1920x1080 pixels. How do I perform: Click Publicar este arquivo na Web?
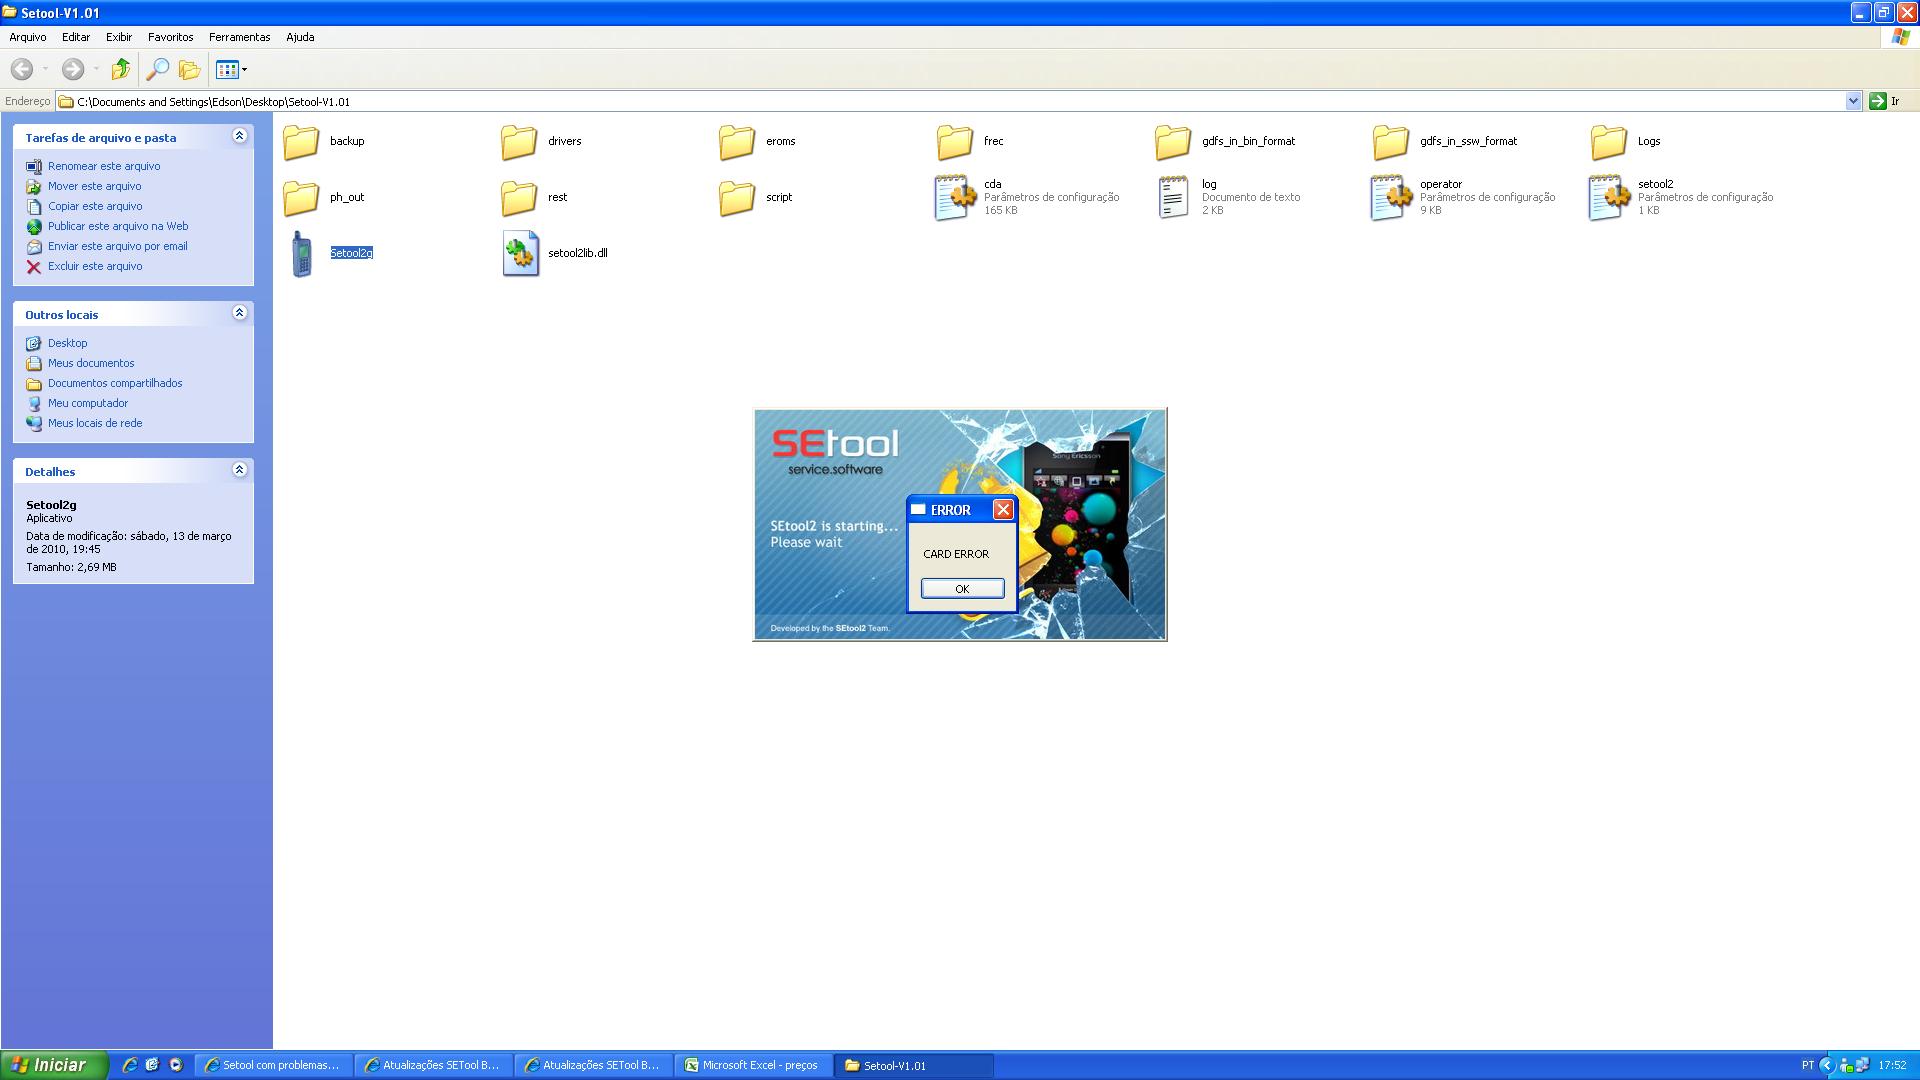118,226
